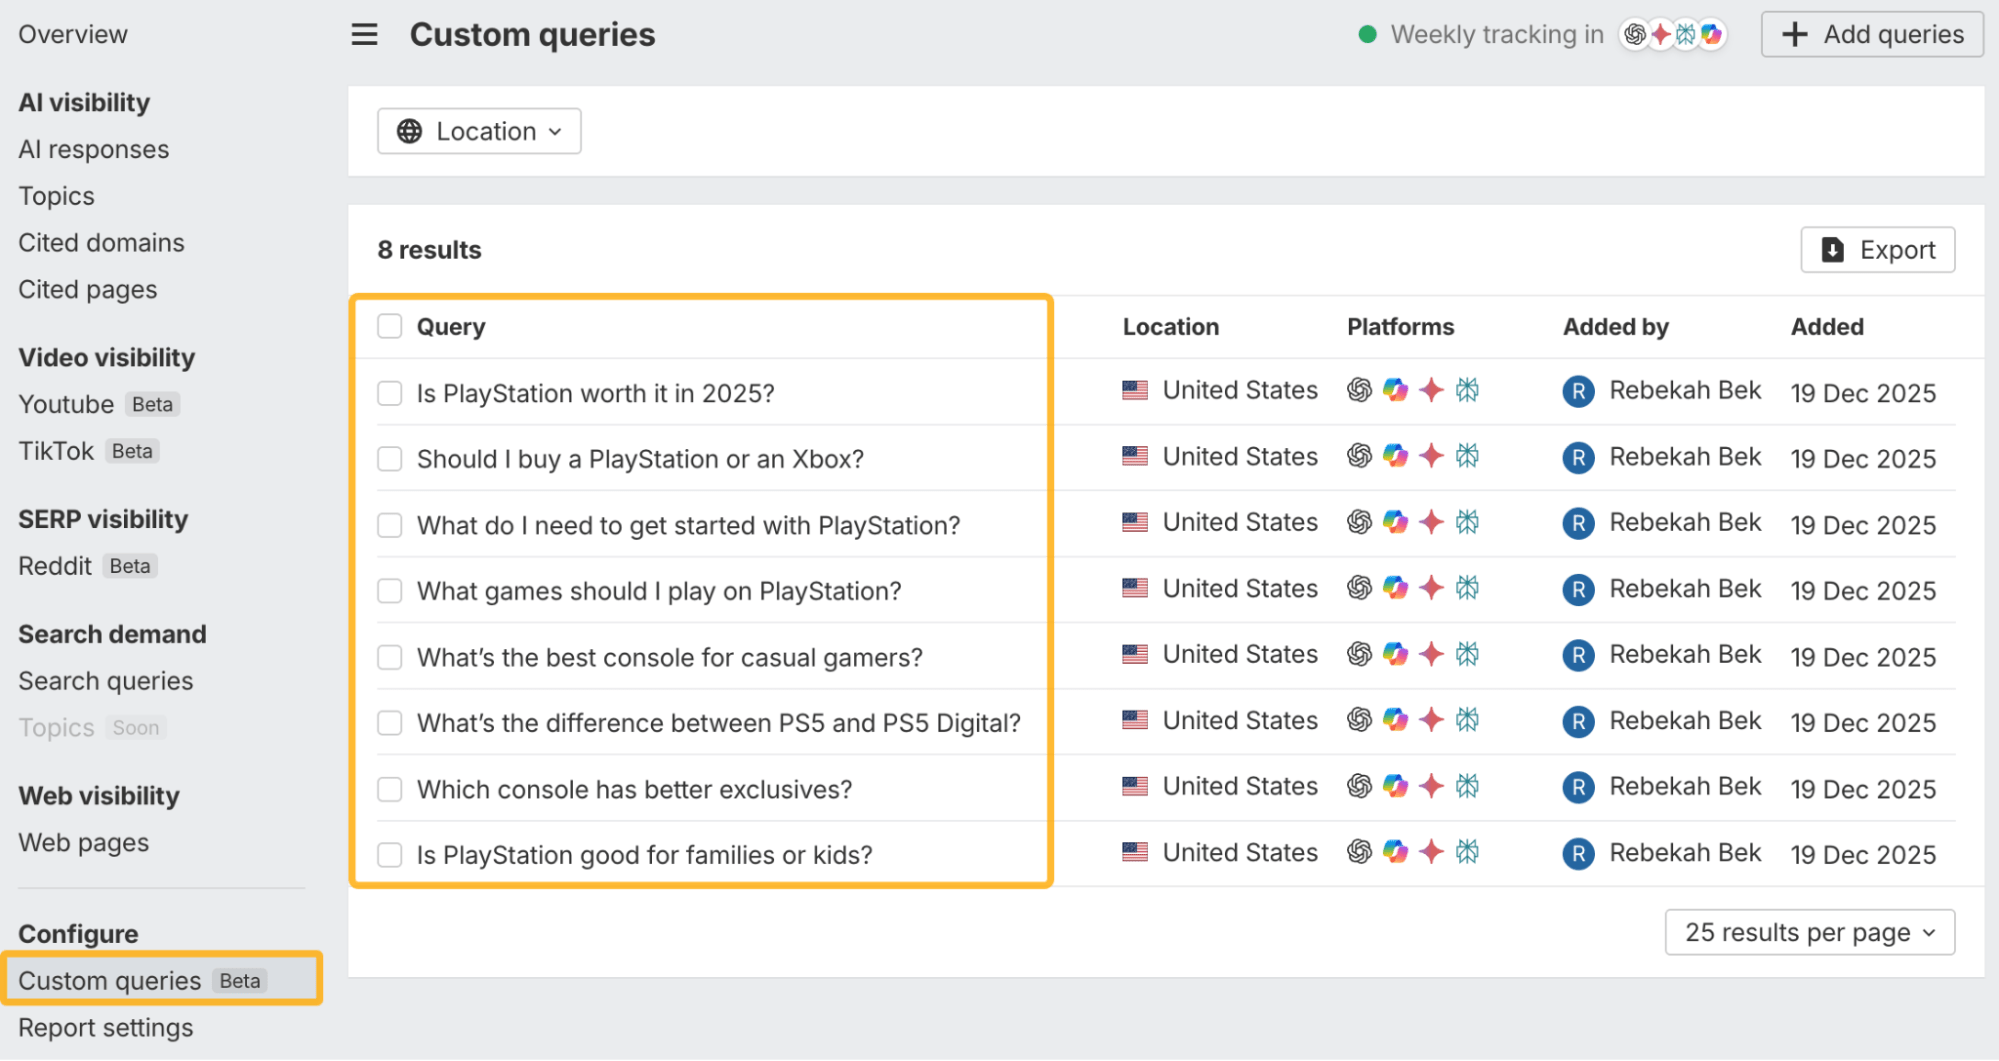Screen dimensions: 1999x1061
Task: Toggle the select-all checkbox in Query header
Action: tap(390, 327)
